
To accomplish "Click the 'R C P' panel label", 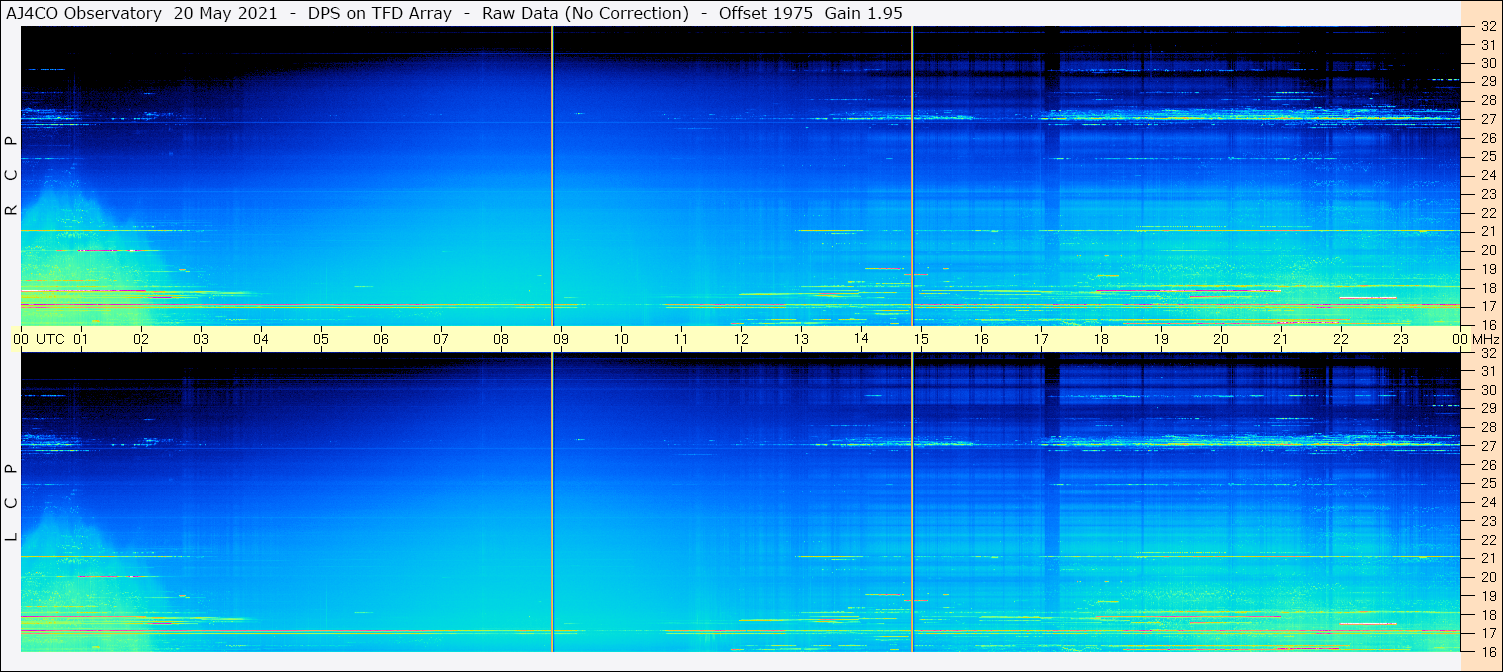I will click(x=11, y=175).
